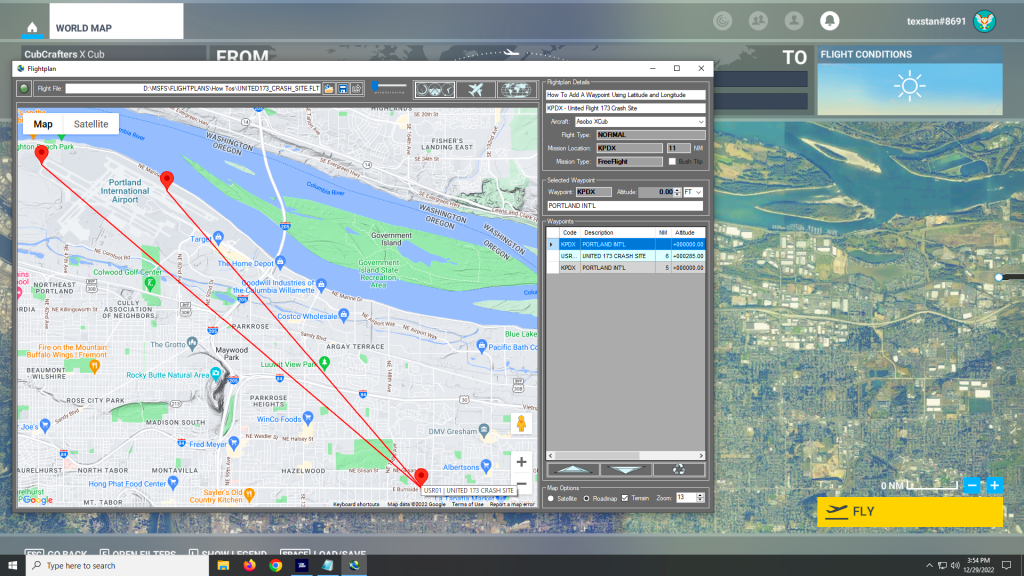
Task: Open Terms of Use link on map
Action: click(x=468, y=504)
